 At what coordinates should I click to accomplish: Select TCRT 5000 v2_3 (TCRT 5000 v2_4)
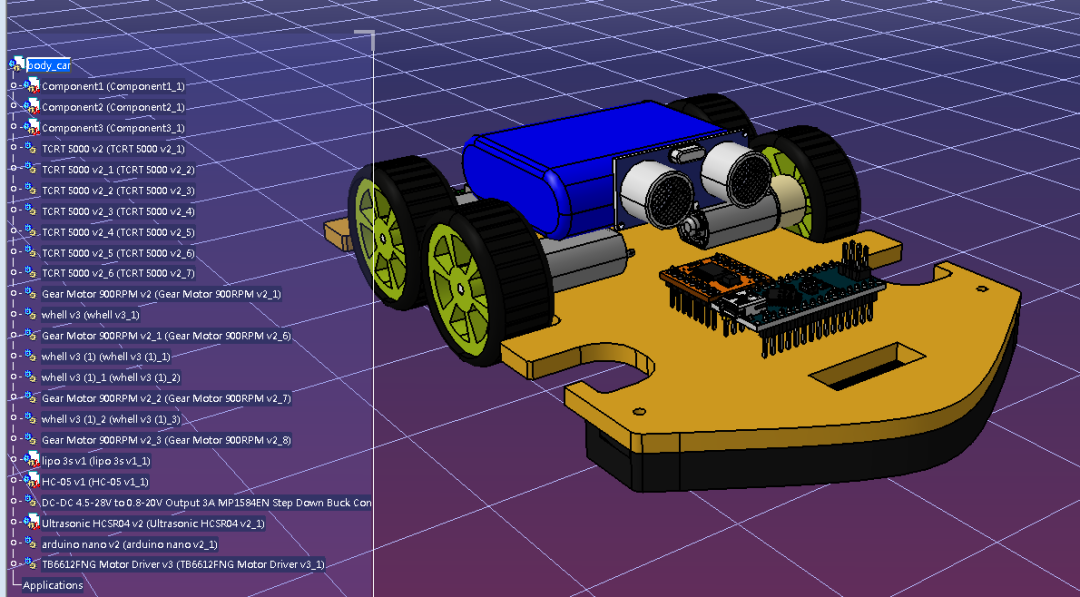[118, 211]
